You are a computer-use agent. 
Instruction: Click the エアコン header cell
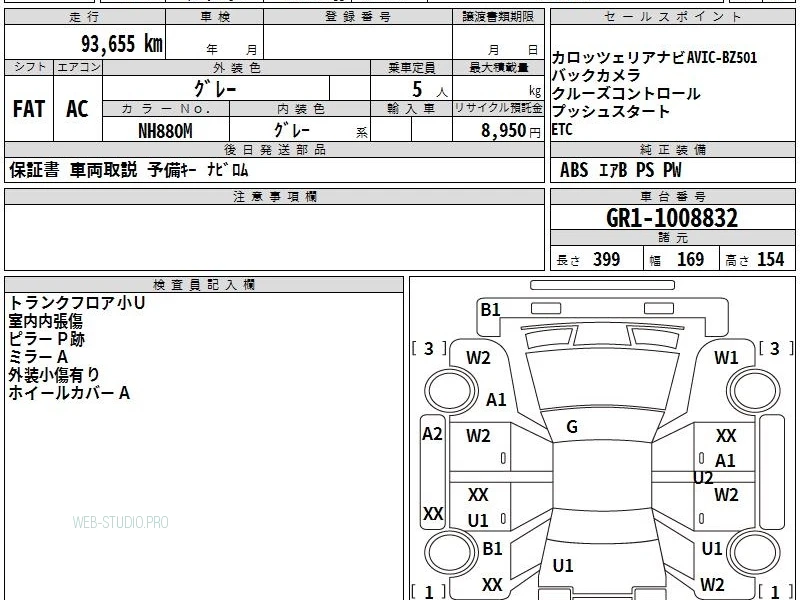[78, 67]
